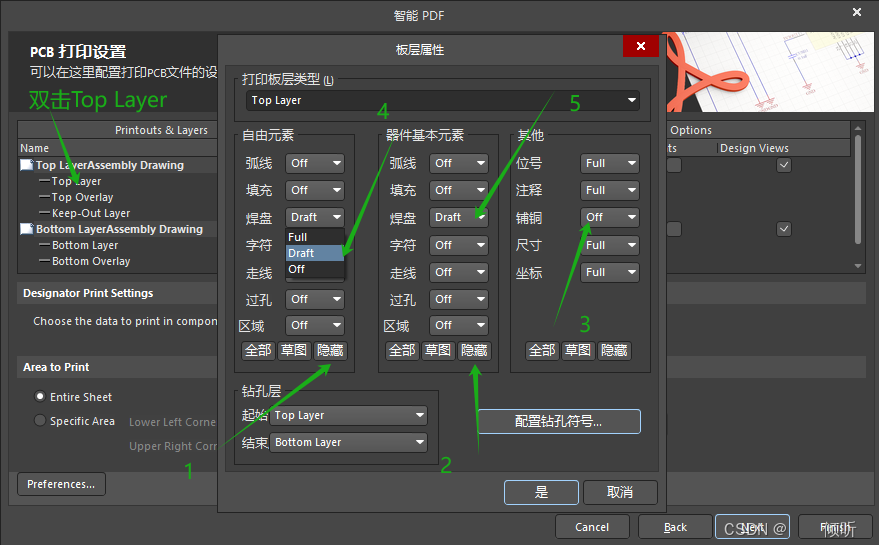Image resolution: width=879 pixels, height=545 pixels.
Task: Select Keep-Out Layer in printouts tree
Action: point(91,213)
